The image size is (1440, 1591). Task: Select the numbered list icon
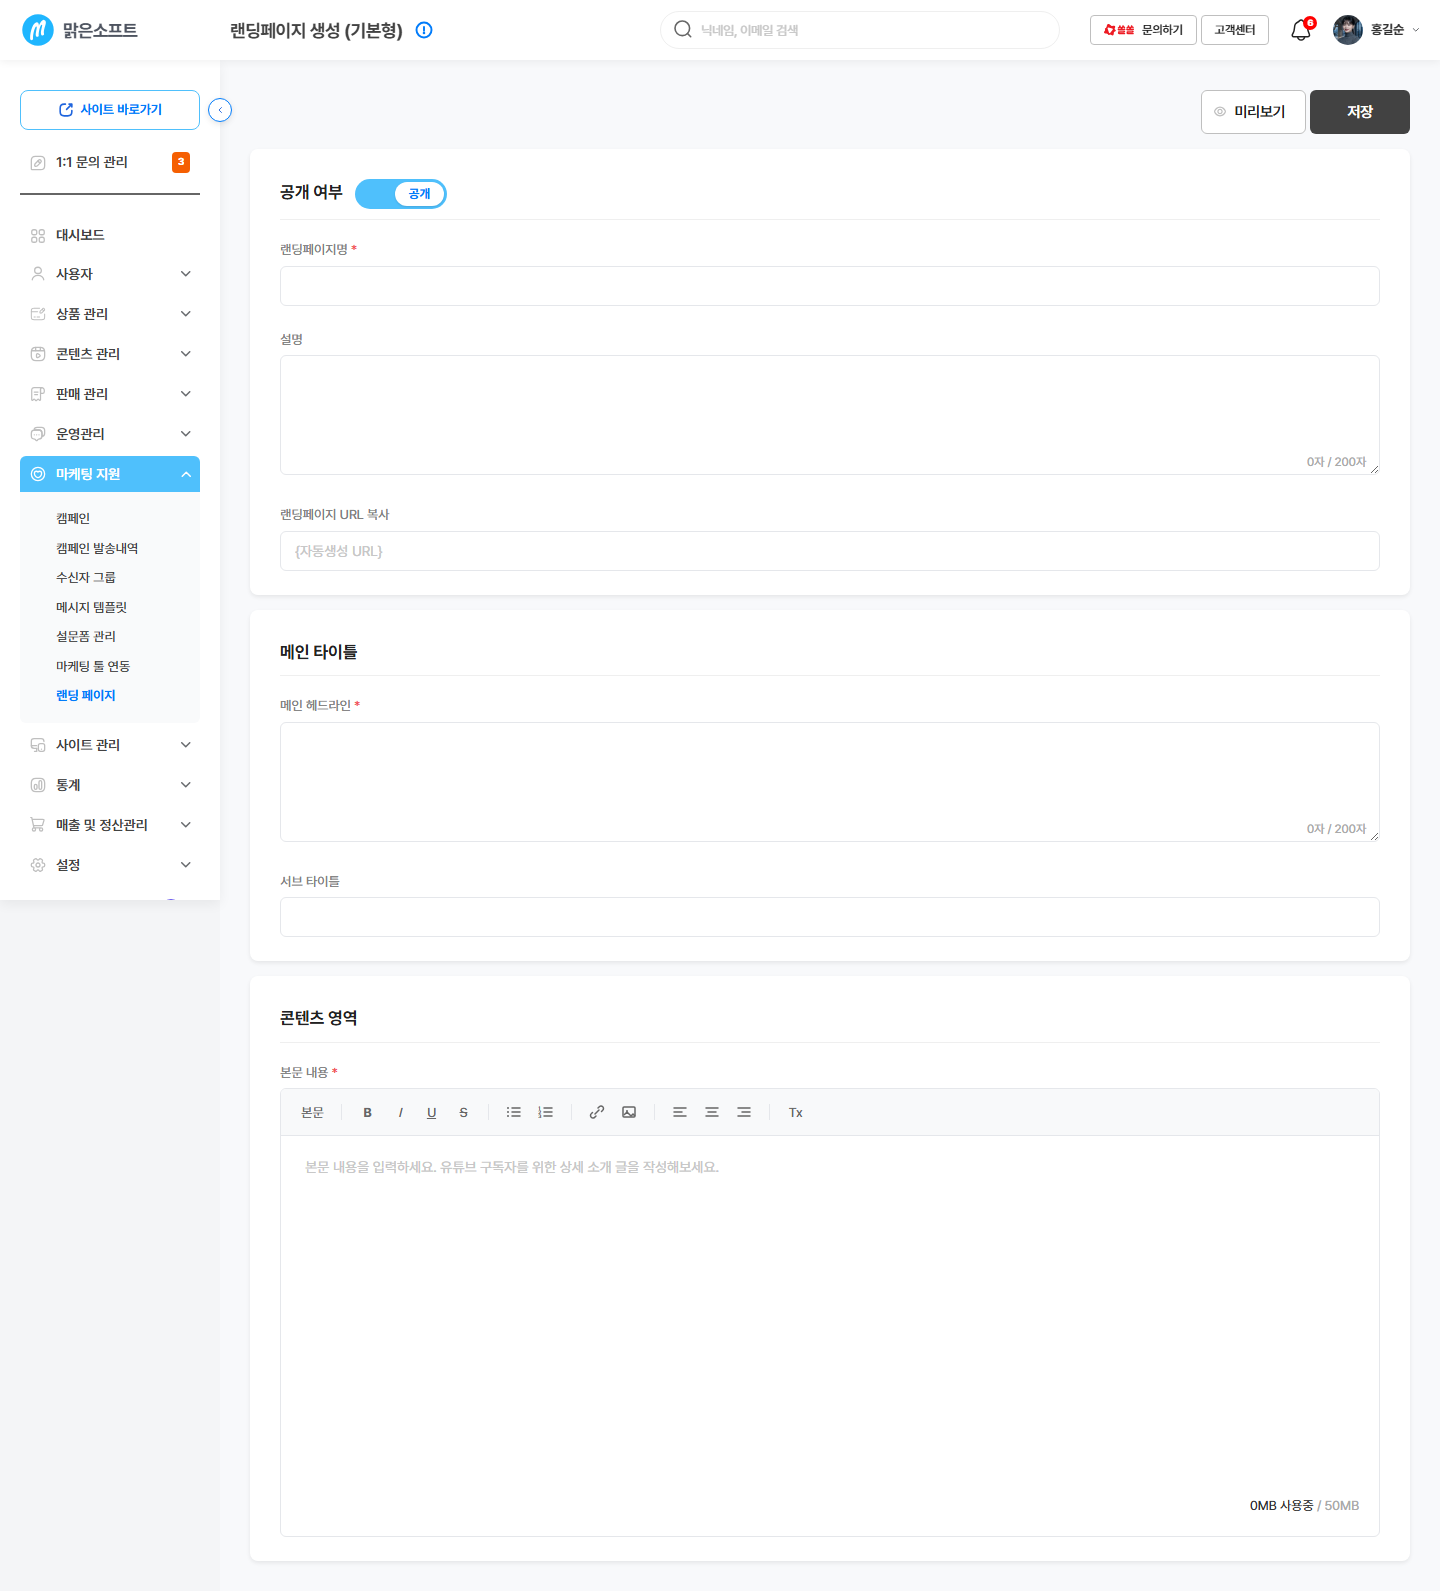pyautogui.click(x=545, y=1112)
